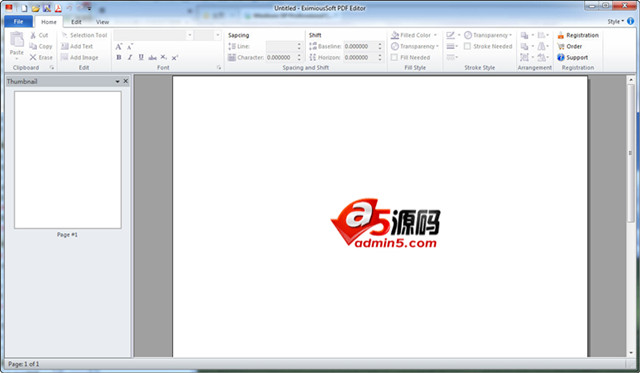This screenshot has height=373, width=640.
Task: Check the Stroke Needed checkbox
Action: 468,46
